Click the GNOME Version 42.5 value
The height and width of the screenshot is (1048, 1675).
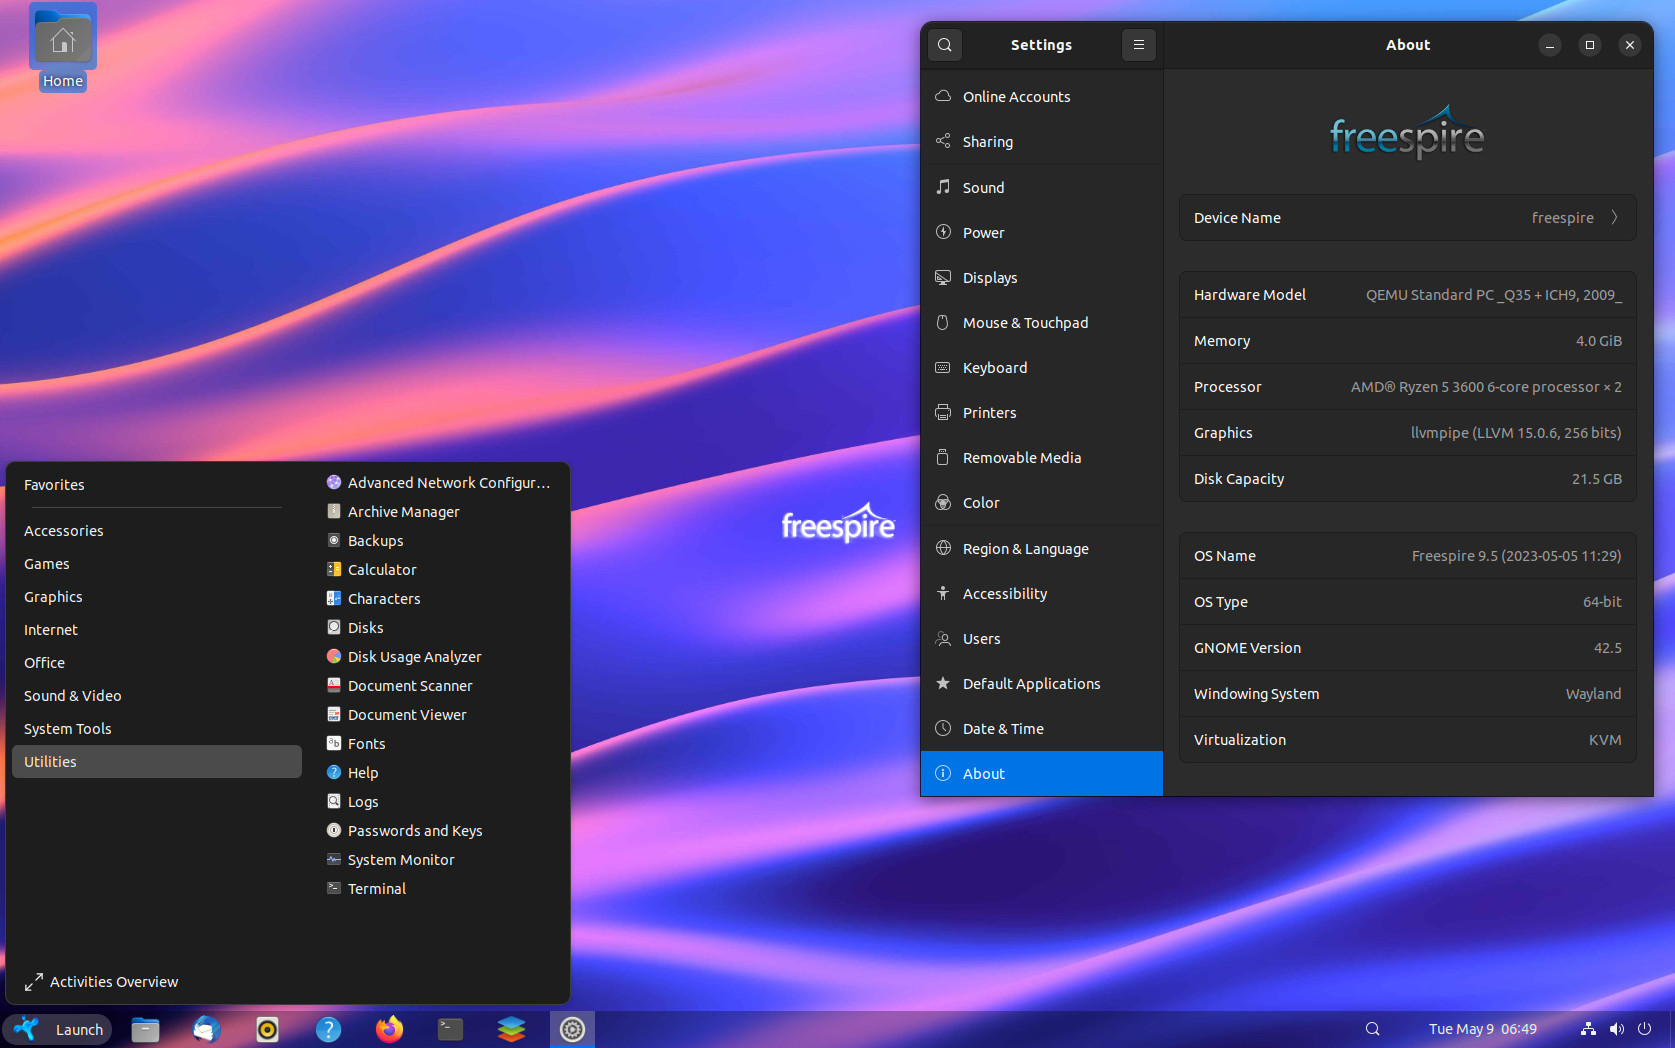(1608, 648)
